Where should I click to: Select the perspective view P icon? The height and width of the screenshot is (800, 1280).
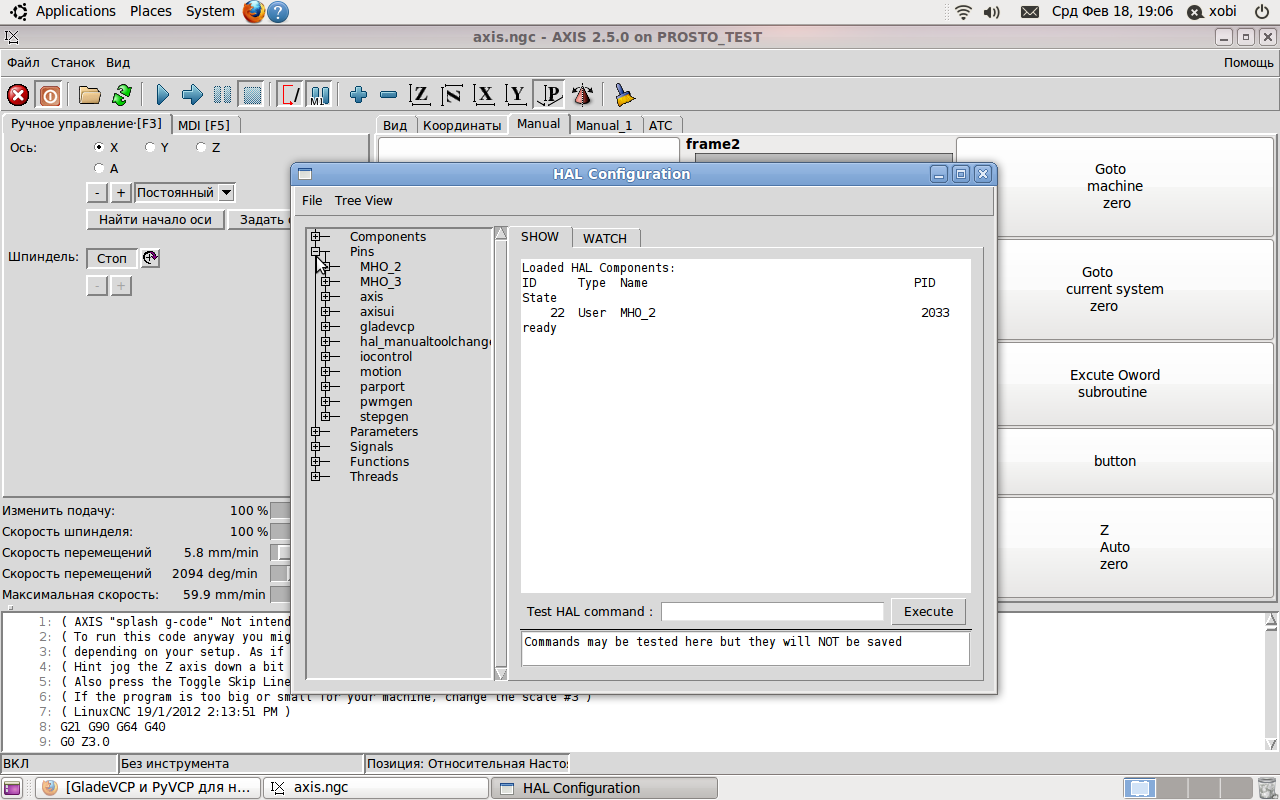[x=549, y=95]
